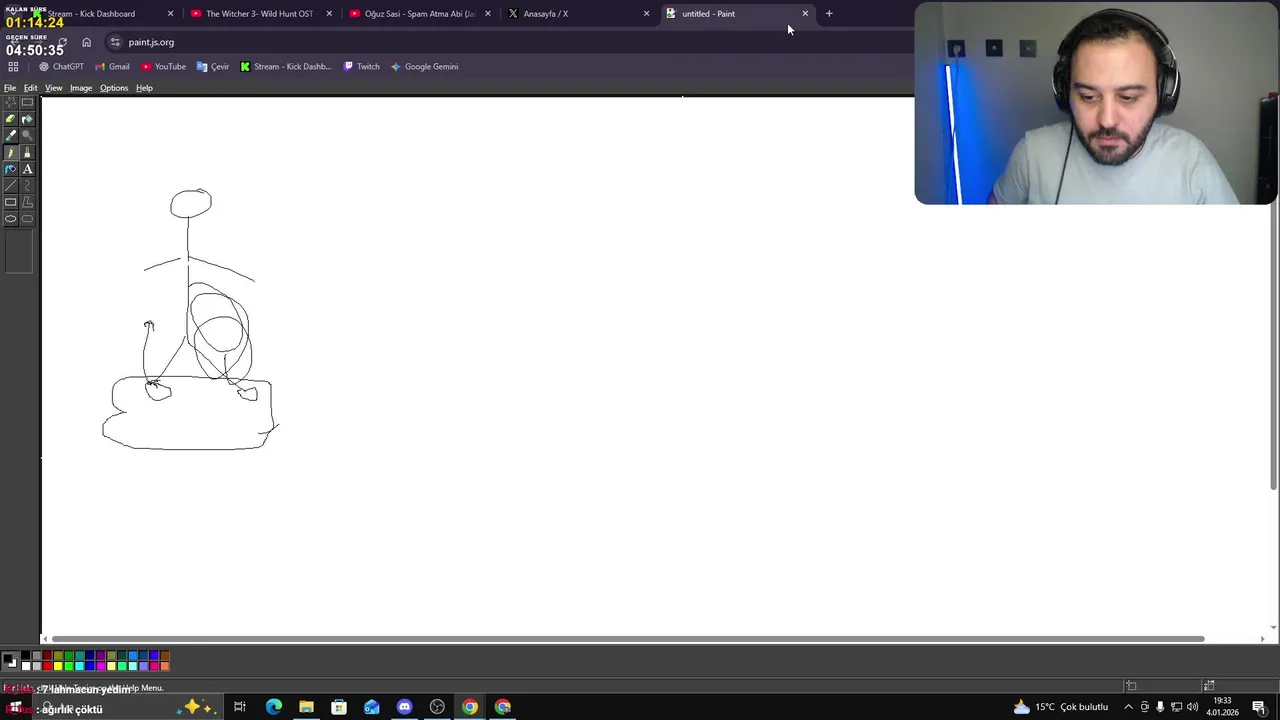Switch to the Oğuz Sasi Spam Atma Abi tab

click(x=418, y=14)
